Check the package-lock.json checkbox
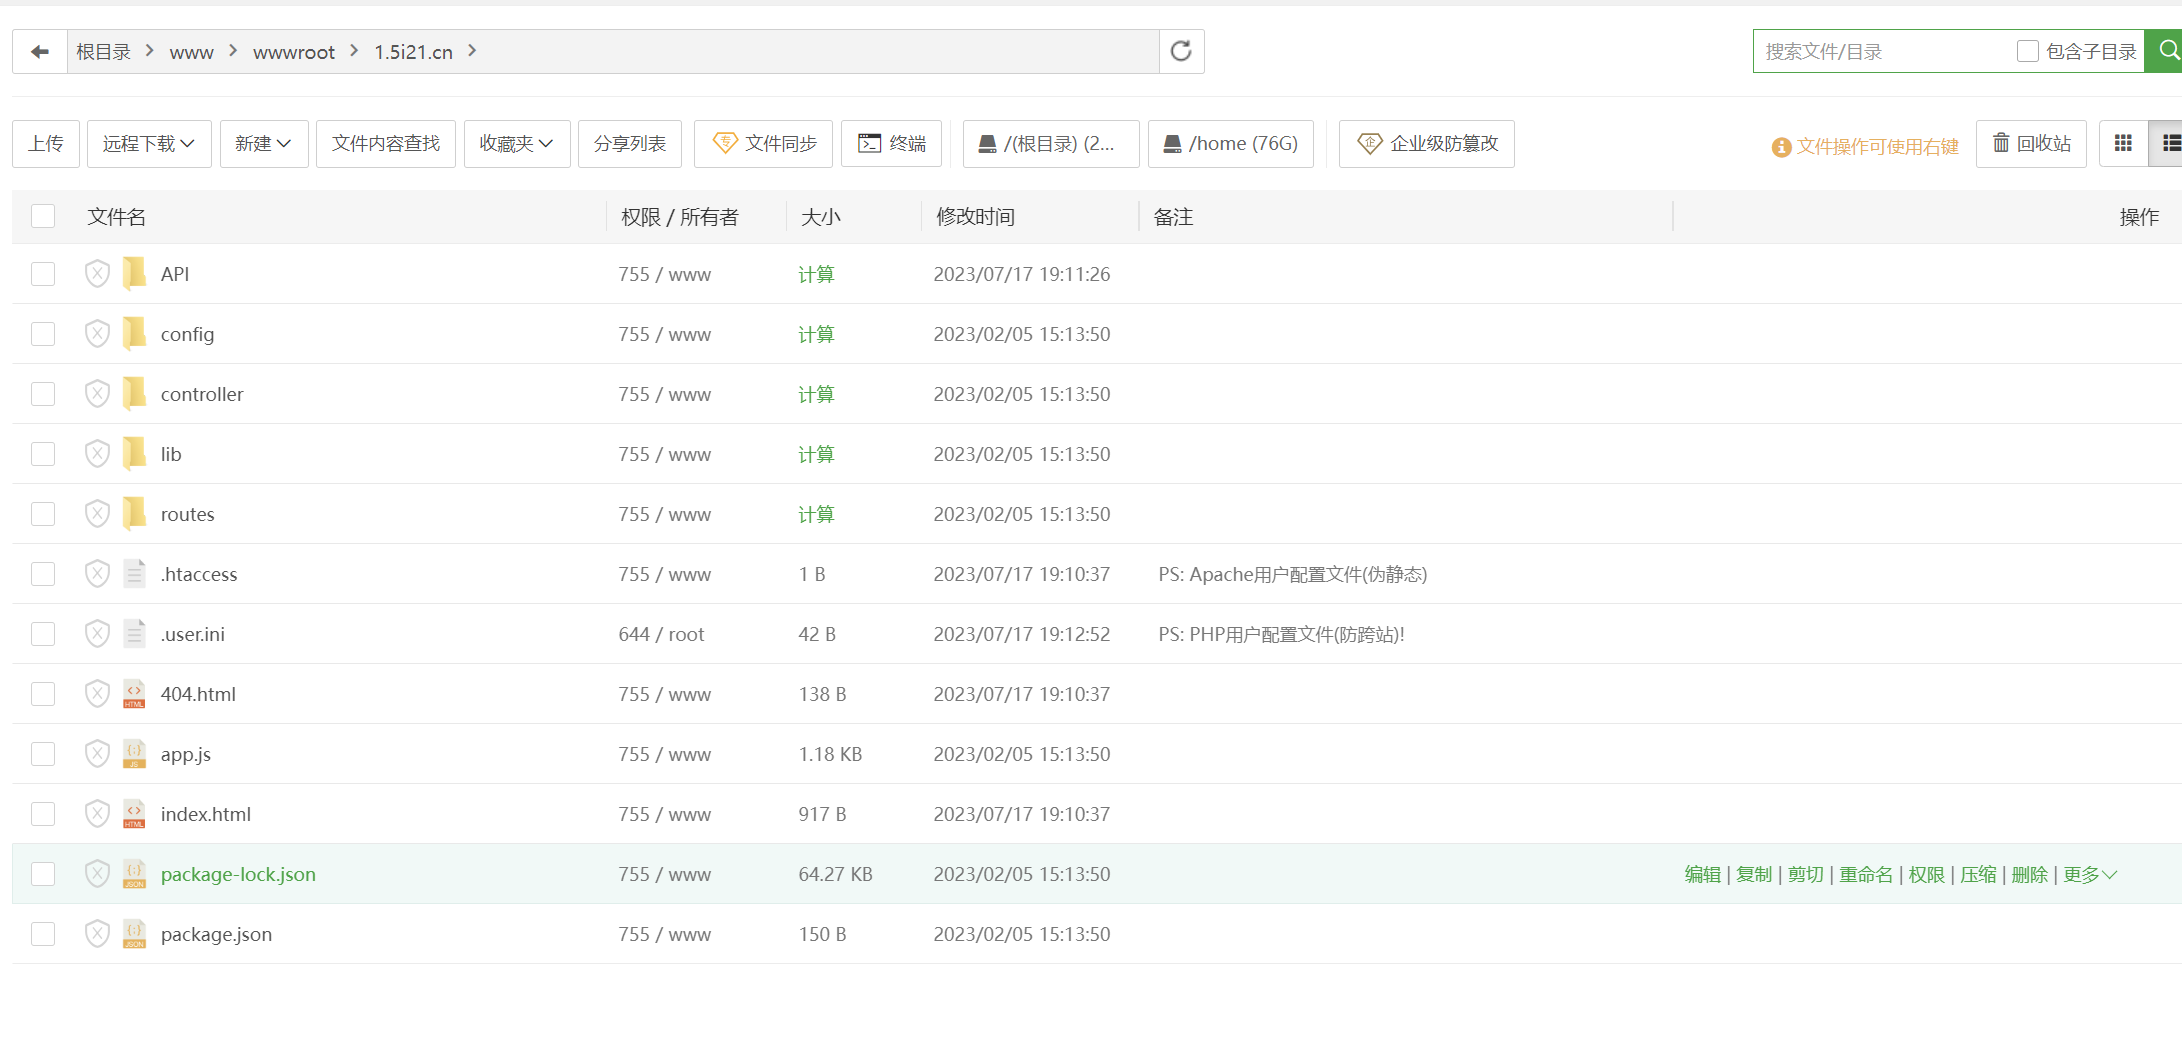2182x1064 pixels. point(43,874)
